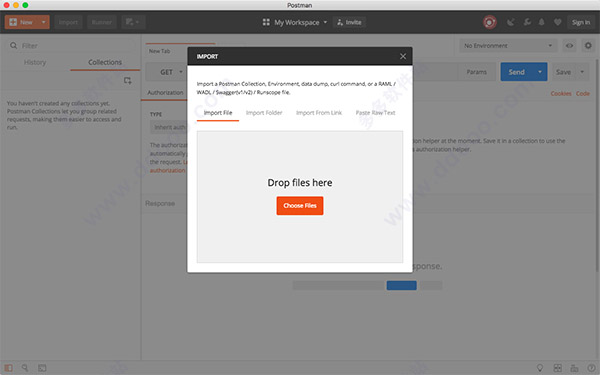
Task: Open the No Environment dropdown
Action: coord(509,46)
